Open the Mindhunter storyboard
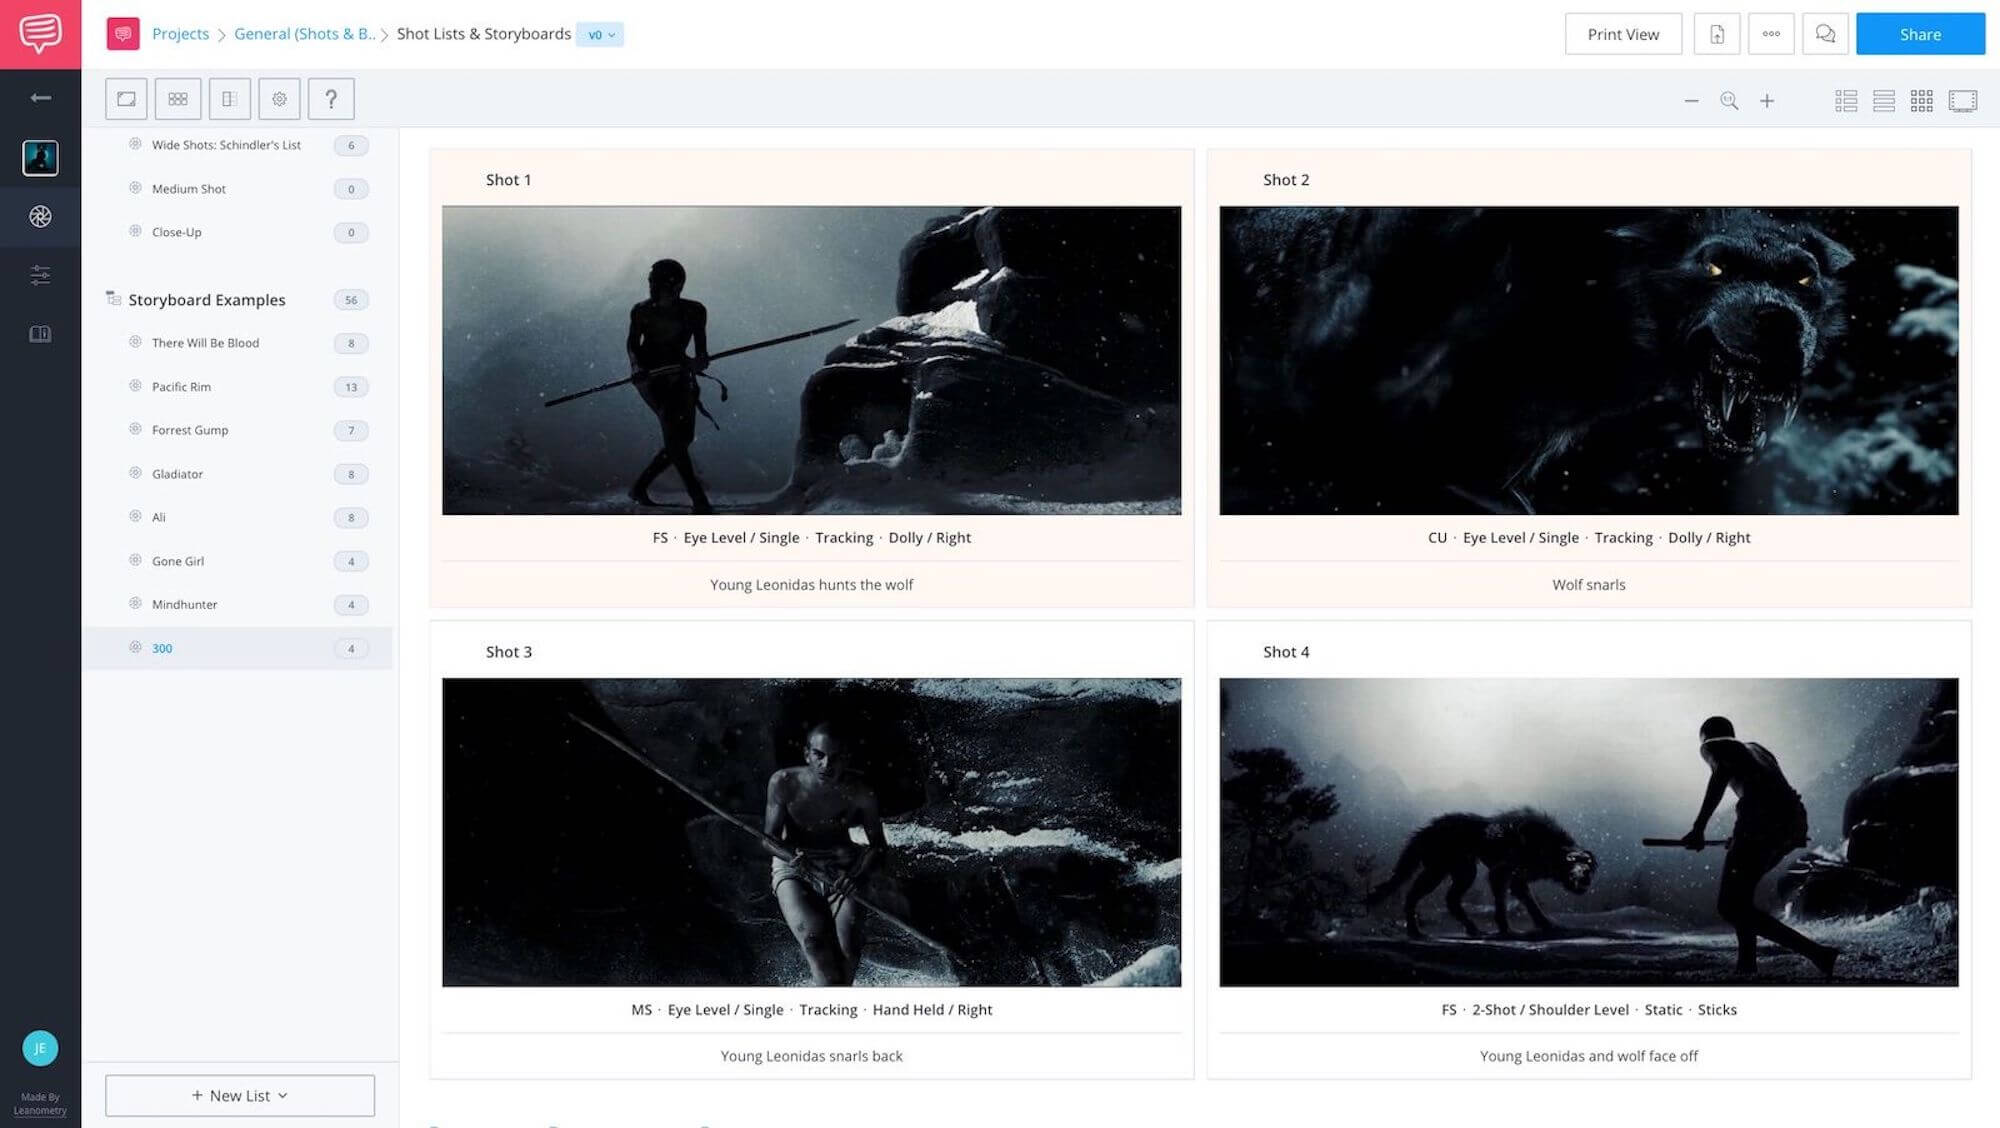Screen dimensions: 2000x1128 point(184,604)
